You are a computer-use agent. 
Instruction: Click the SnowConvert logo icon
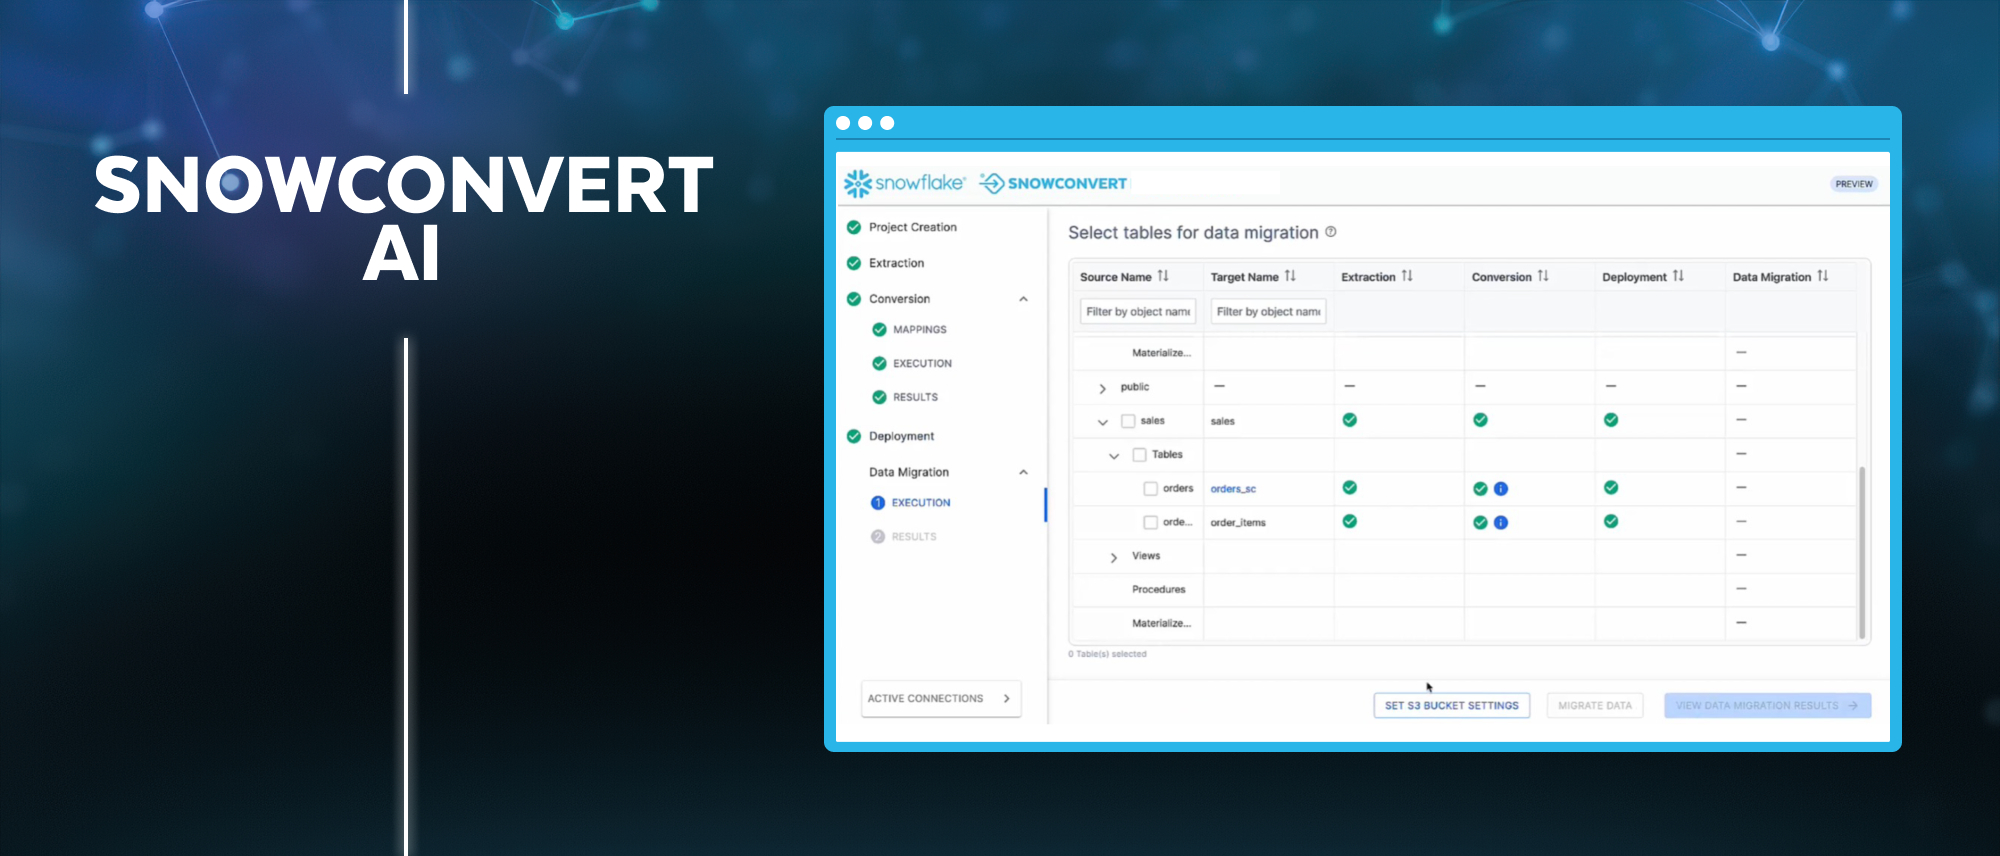[x=991, y=183]
